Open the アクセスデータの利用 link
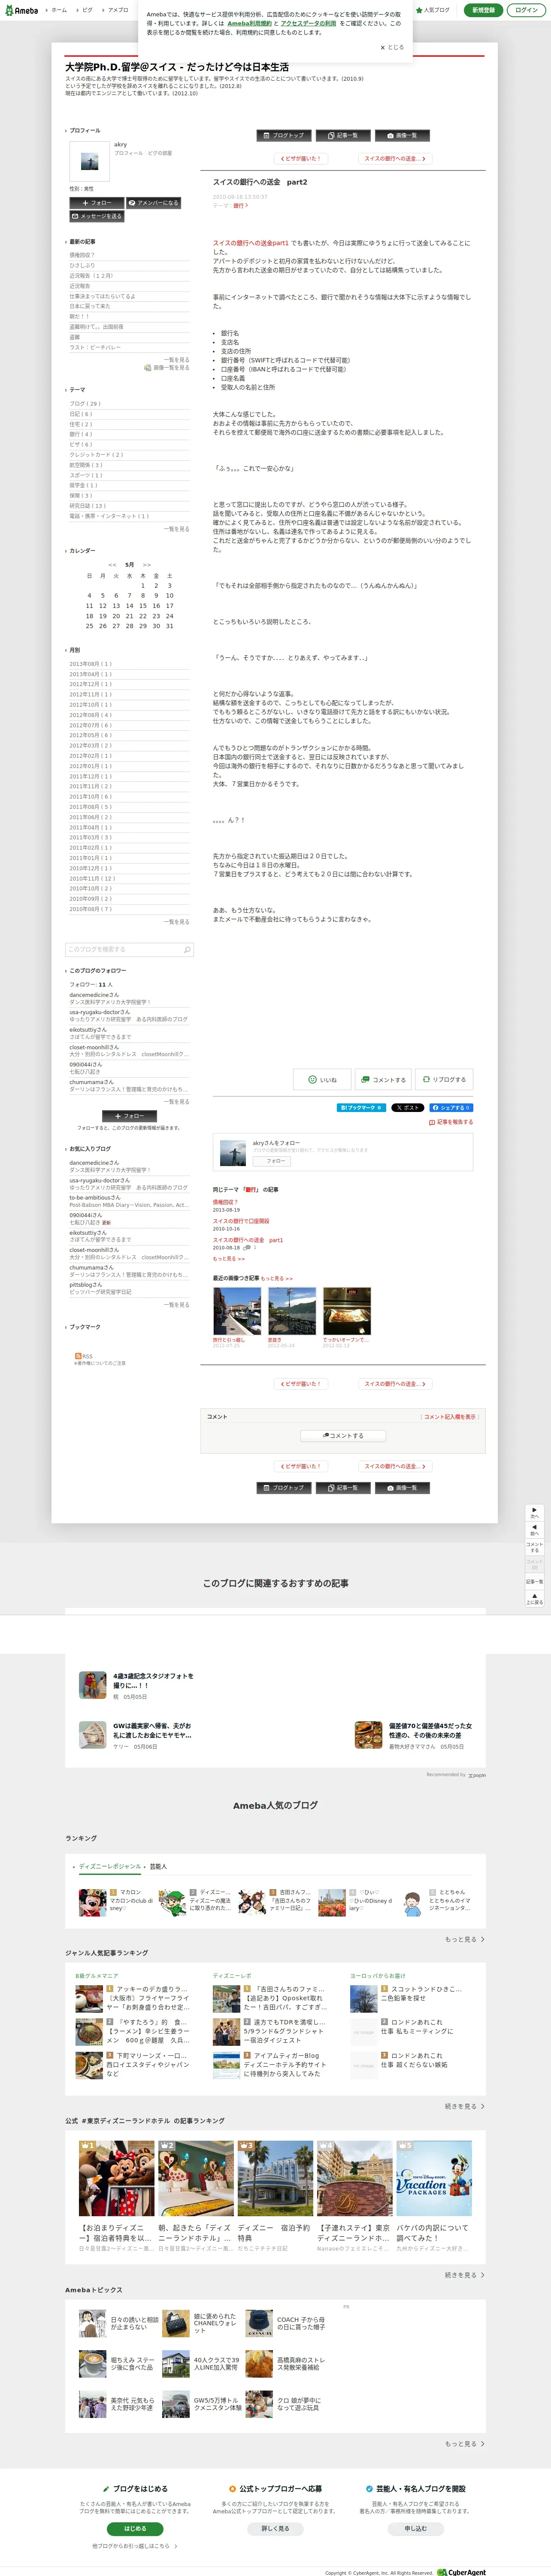The width and height of the screenshot is (551, 2576). point(308,23)
